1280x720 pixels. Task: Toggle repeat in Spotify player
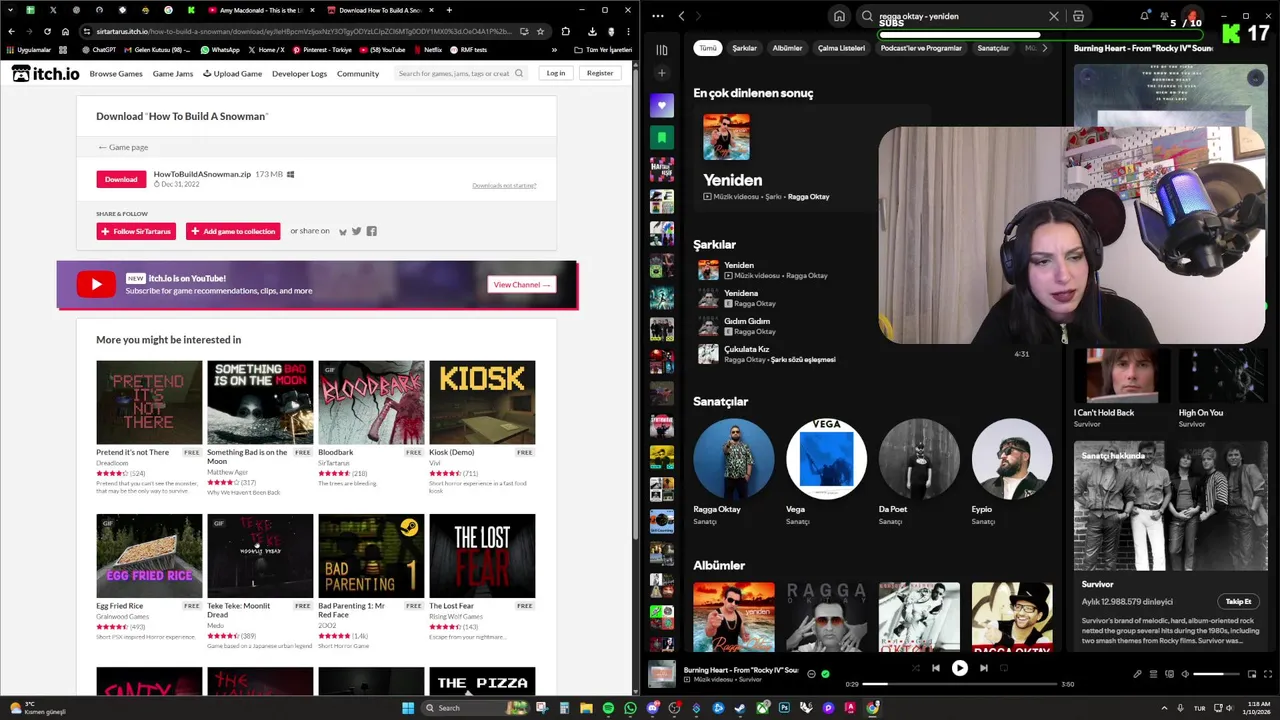[1004, 668]
